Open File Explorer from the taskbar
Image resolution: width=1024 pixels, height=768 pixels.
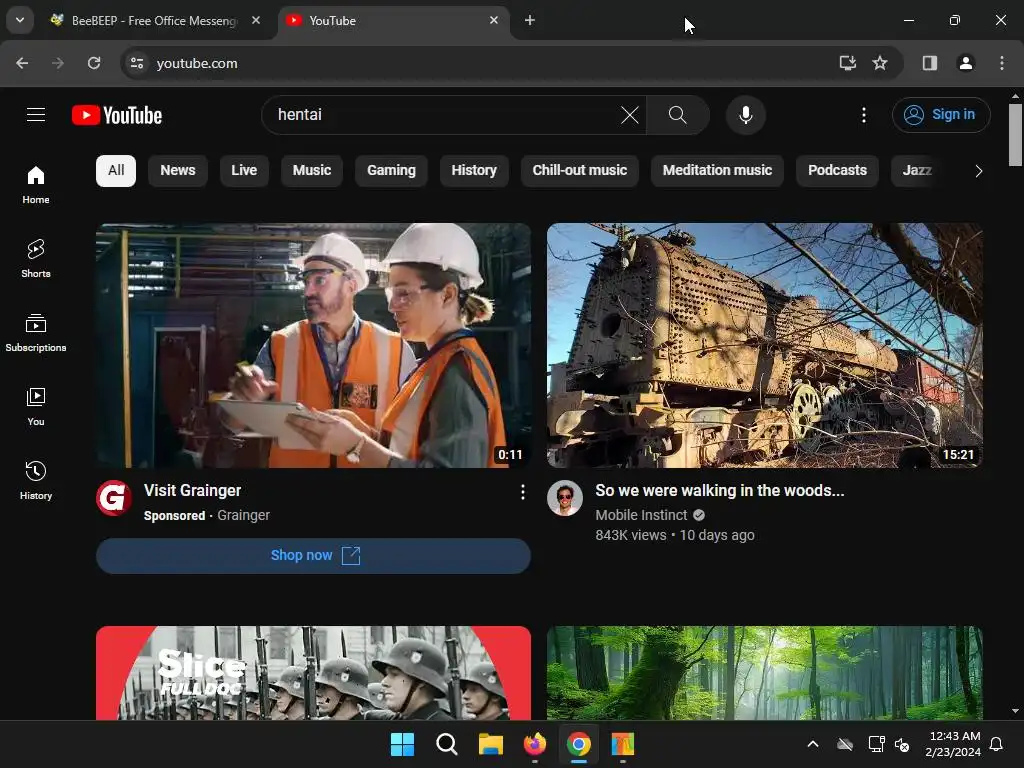point(490,744)
